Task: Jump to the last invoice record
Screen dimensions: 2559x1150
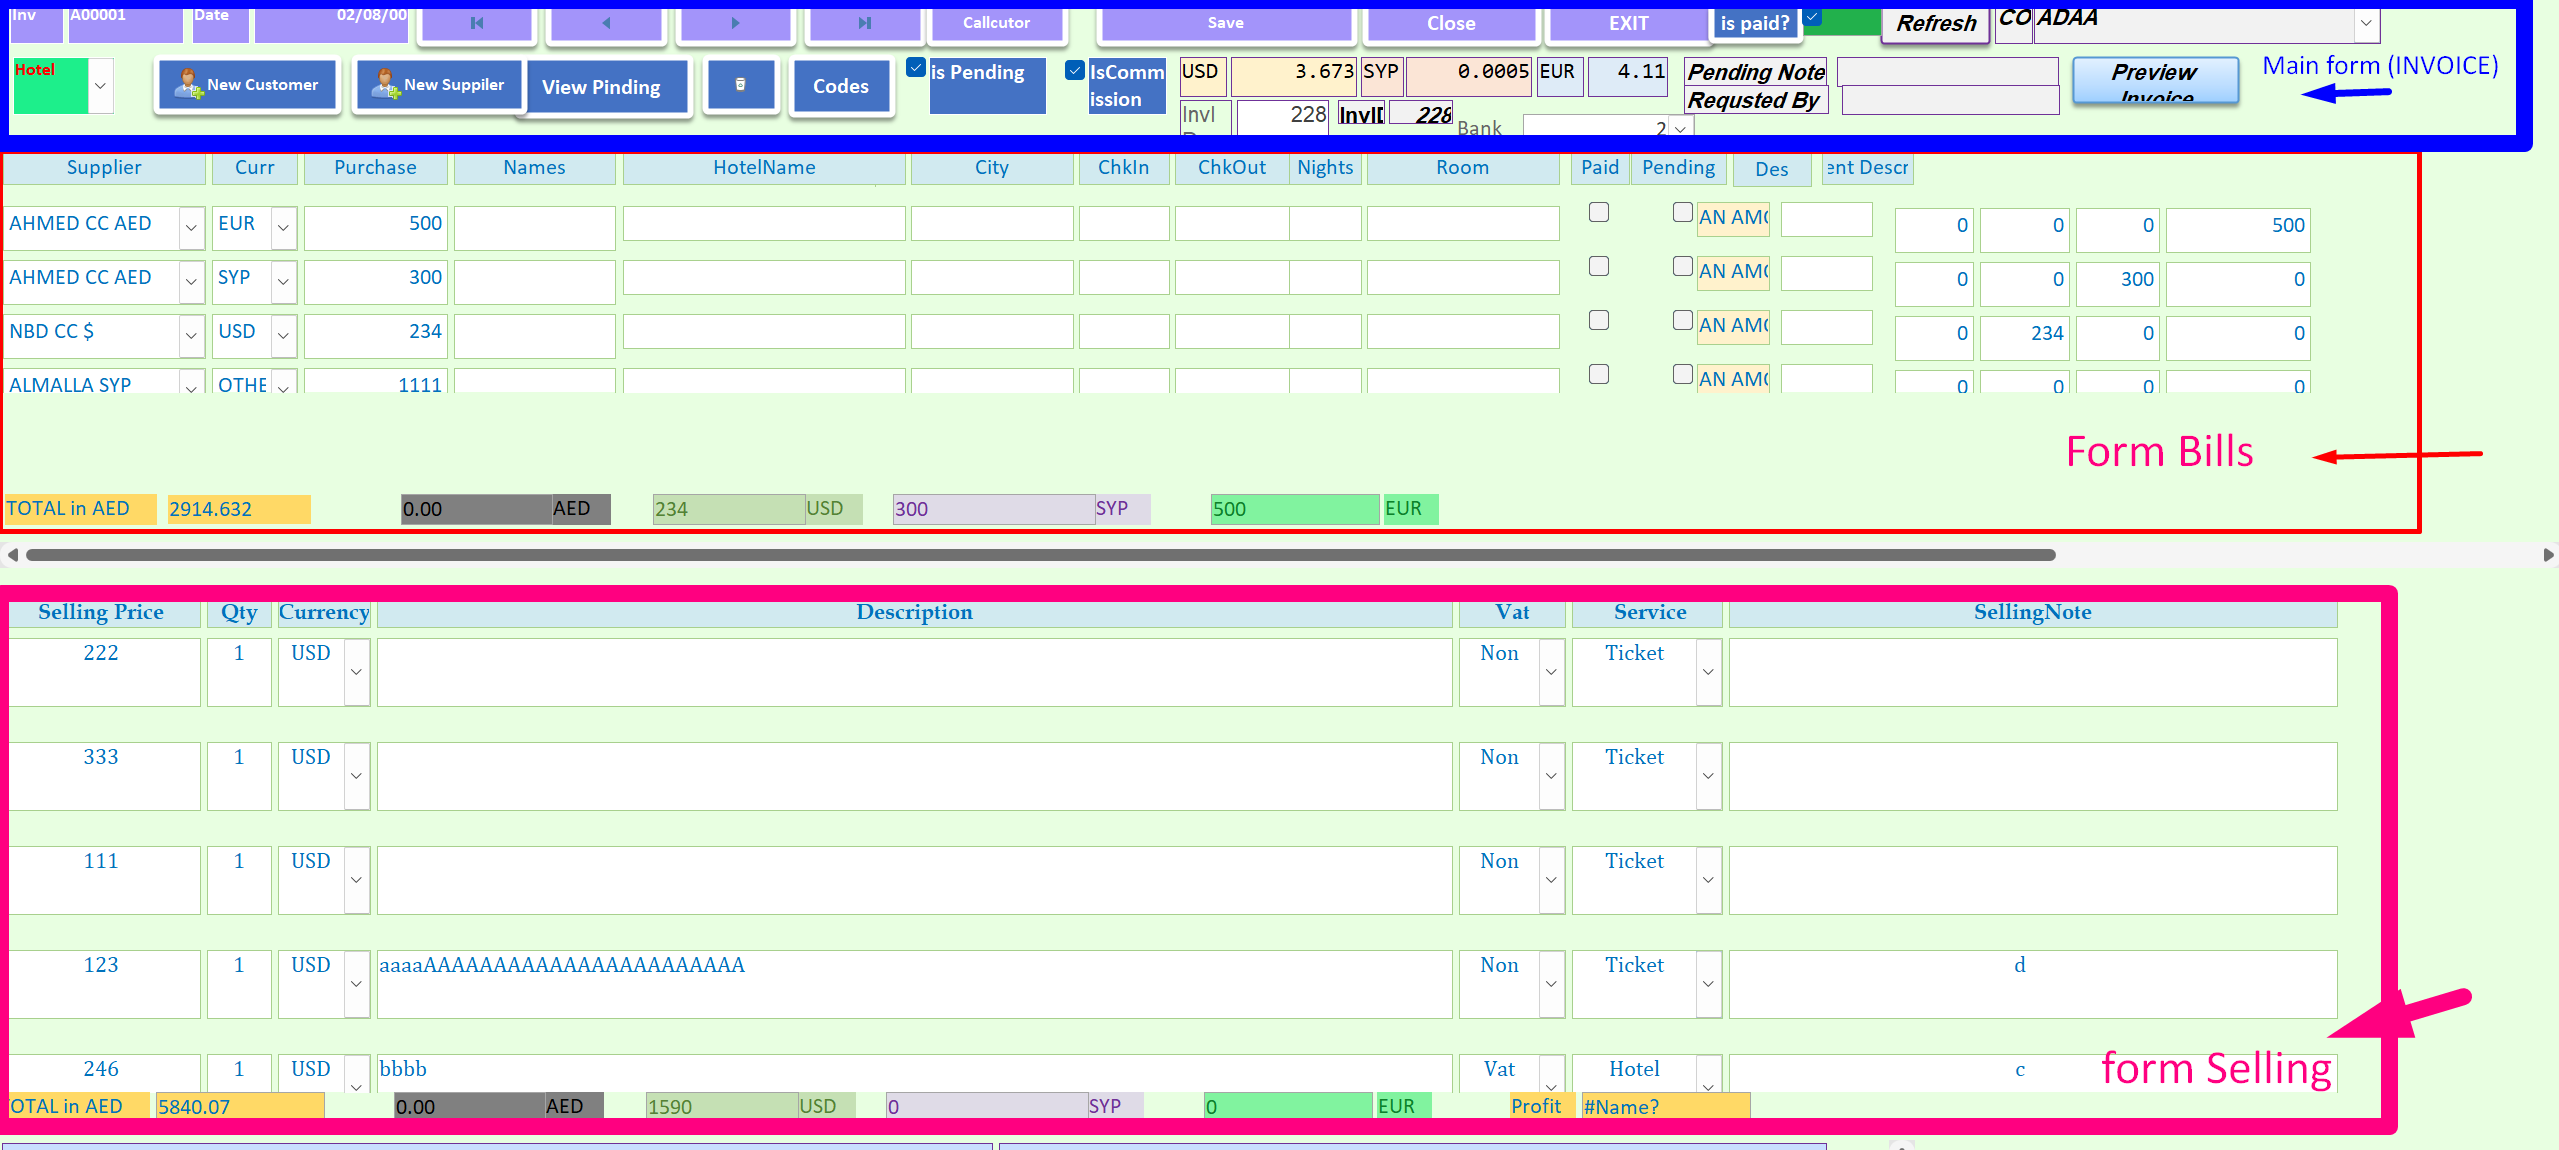Action: (865, 23)
